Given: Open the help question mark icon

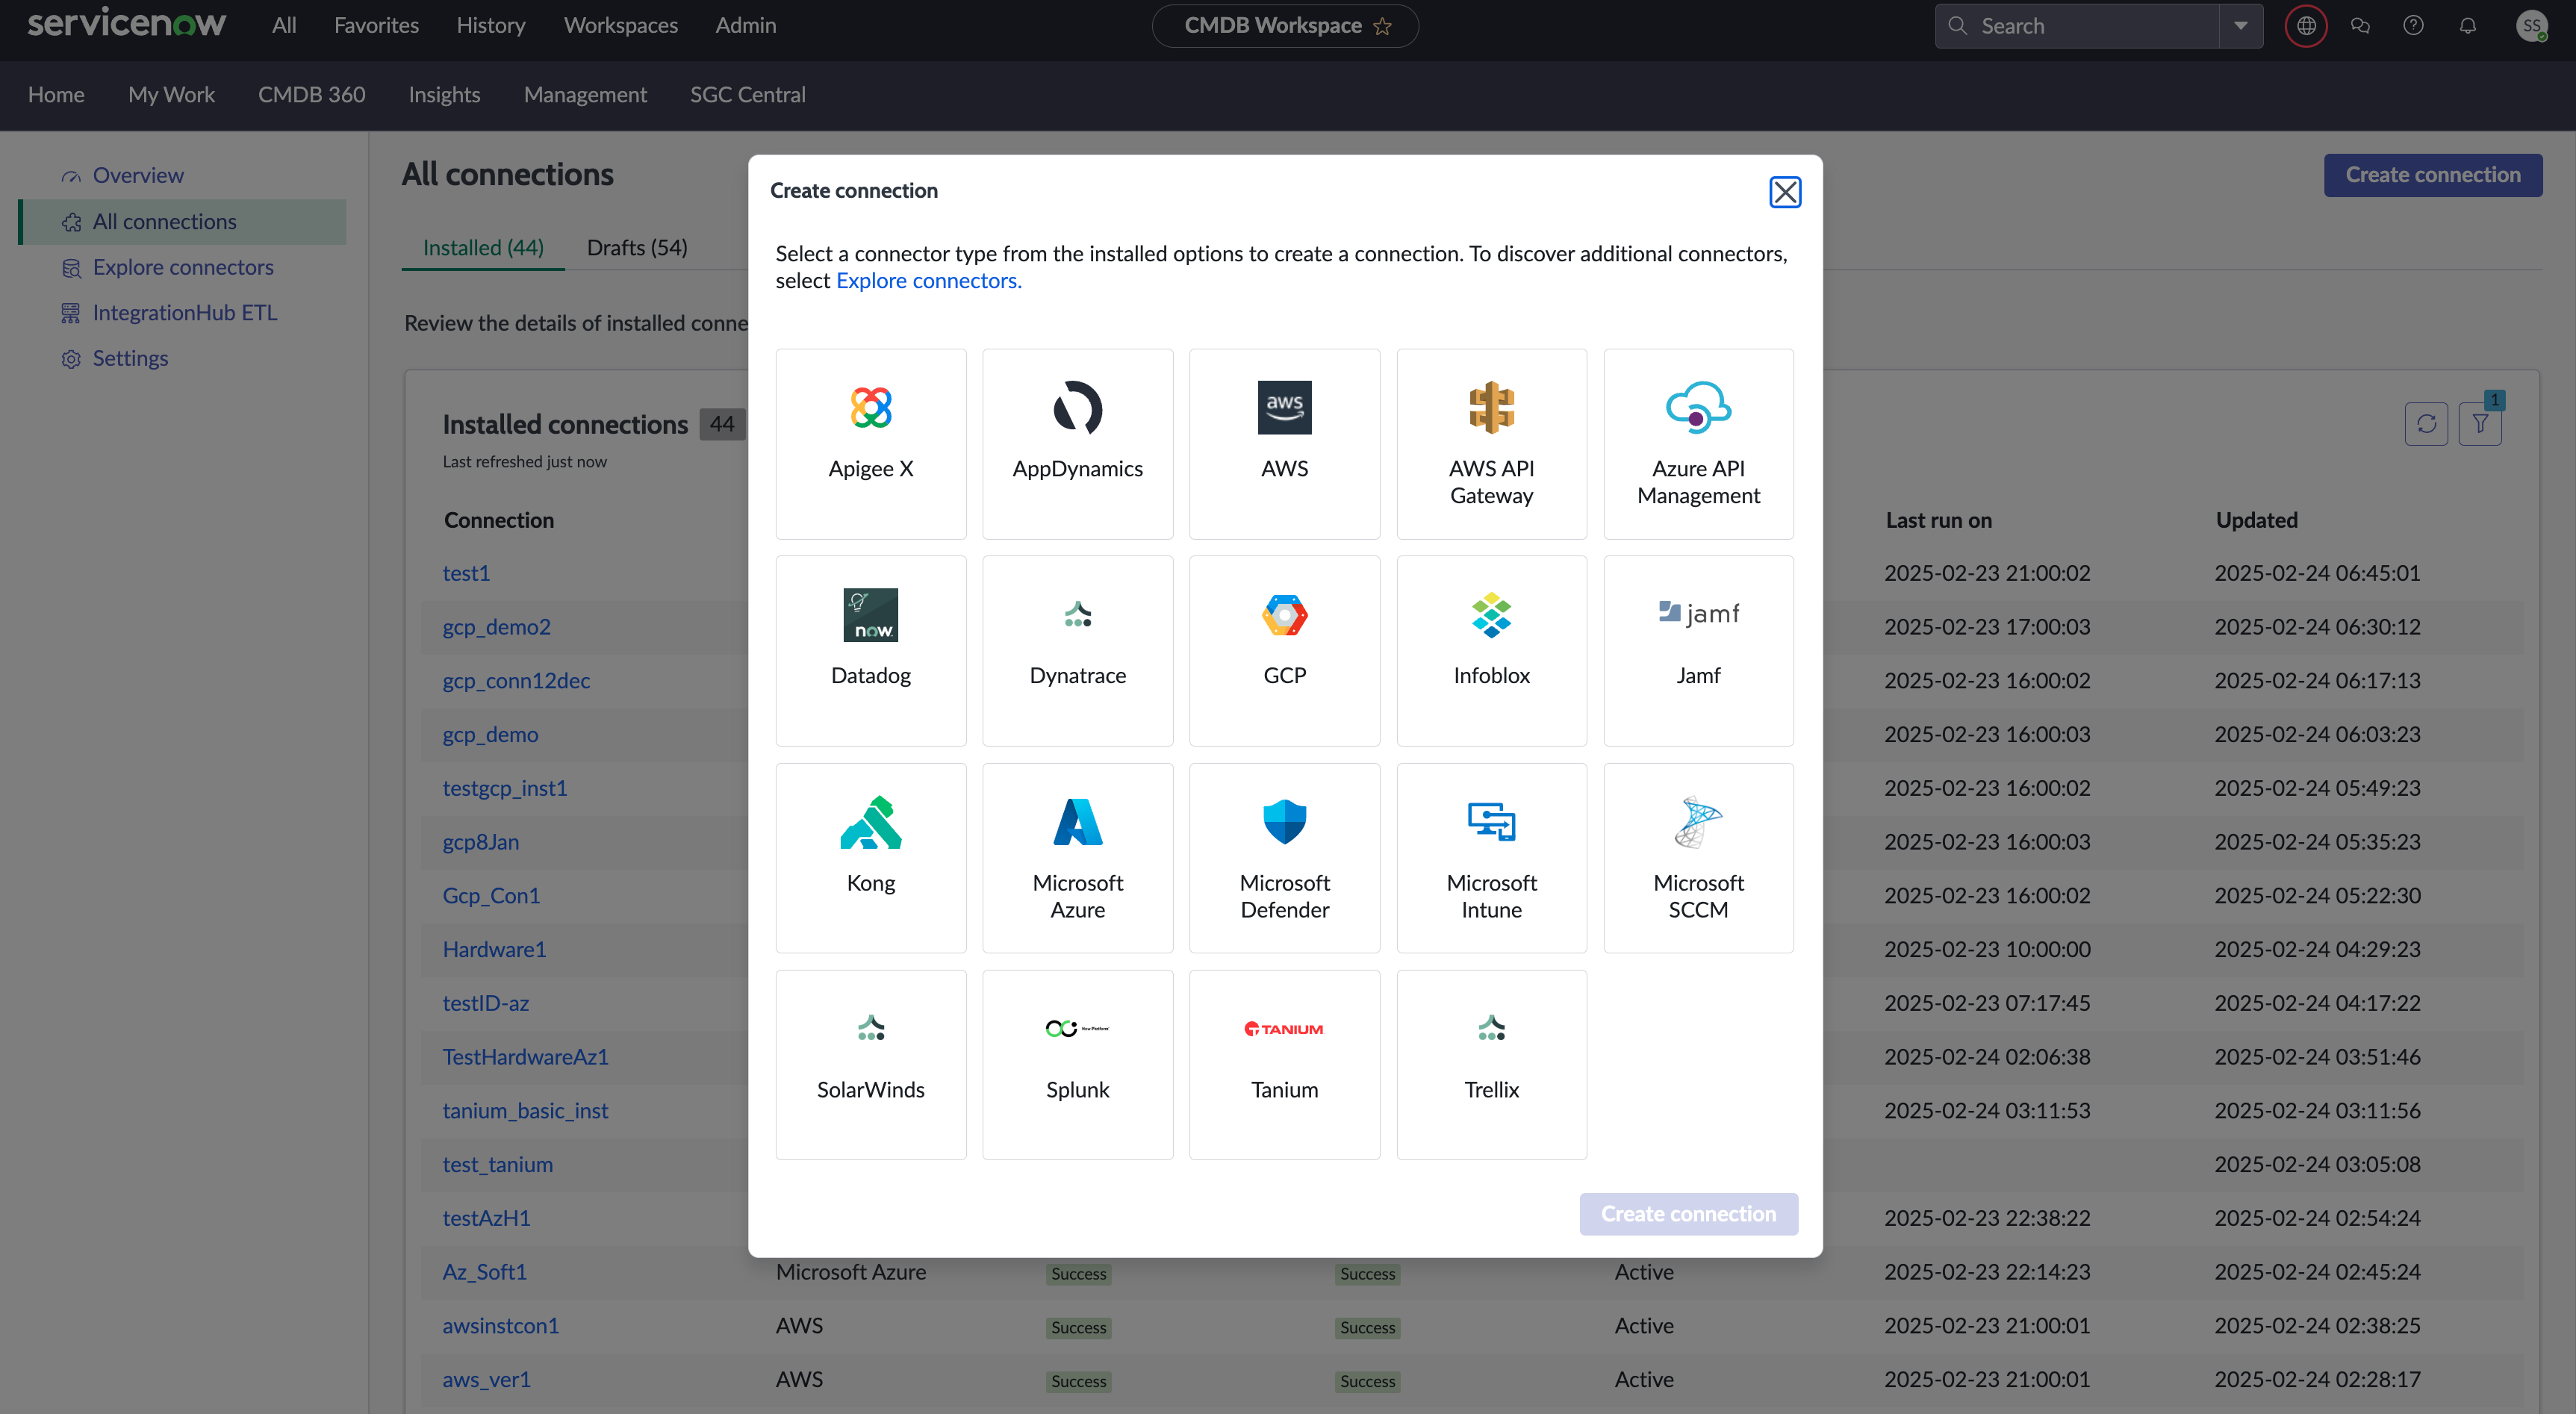Looking at the screenshot, I should coord(2413,26).
